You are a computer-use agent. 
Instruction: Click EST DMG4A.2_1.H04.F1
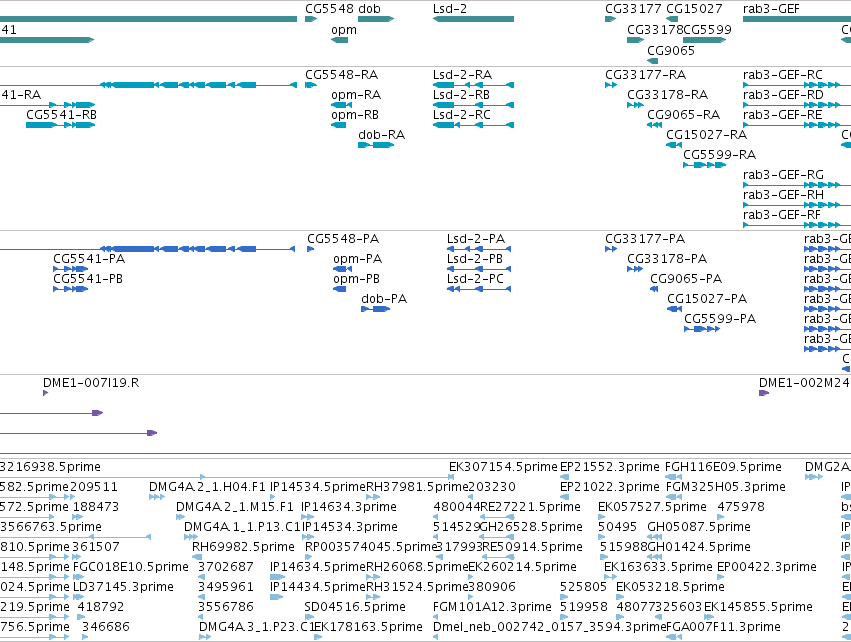(207, 487)
